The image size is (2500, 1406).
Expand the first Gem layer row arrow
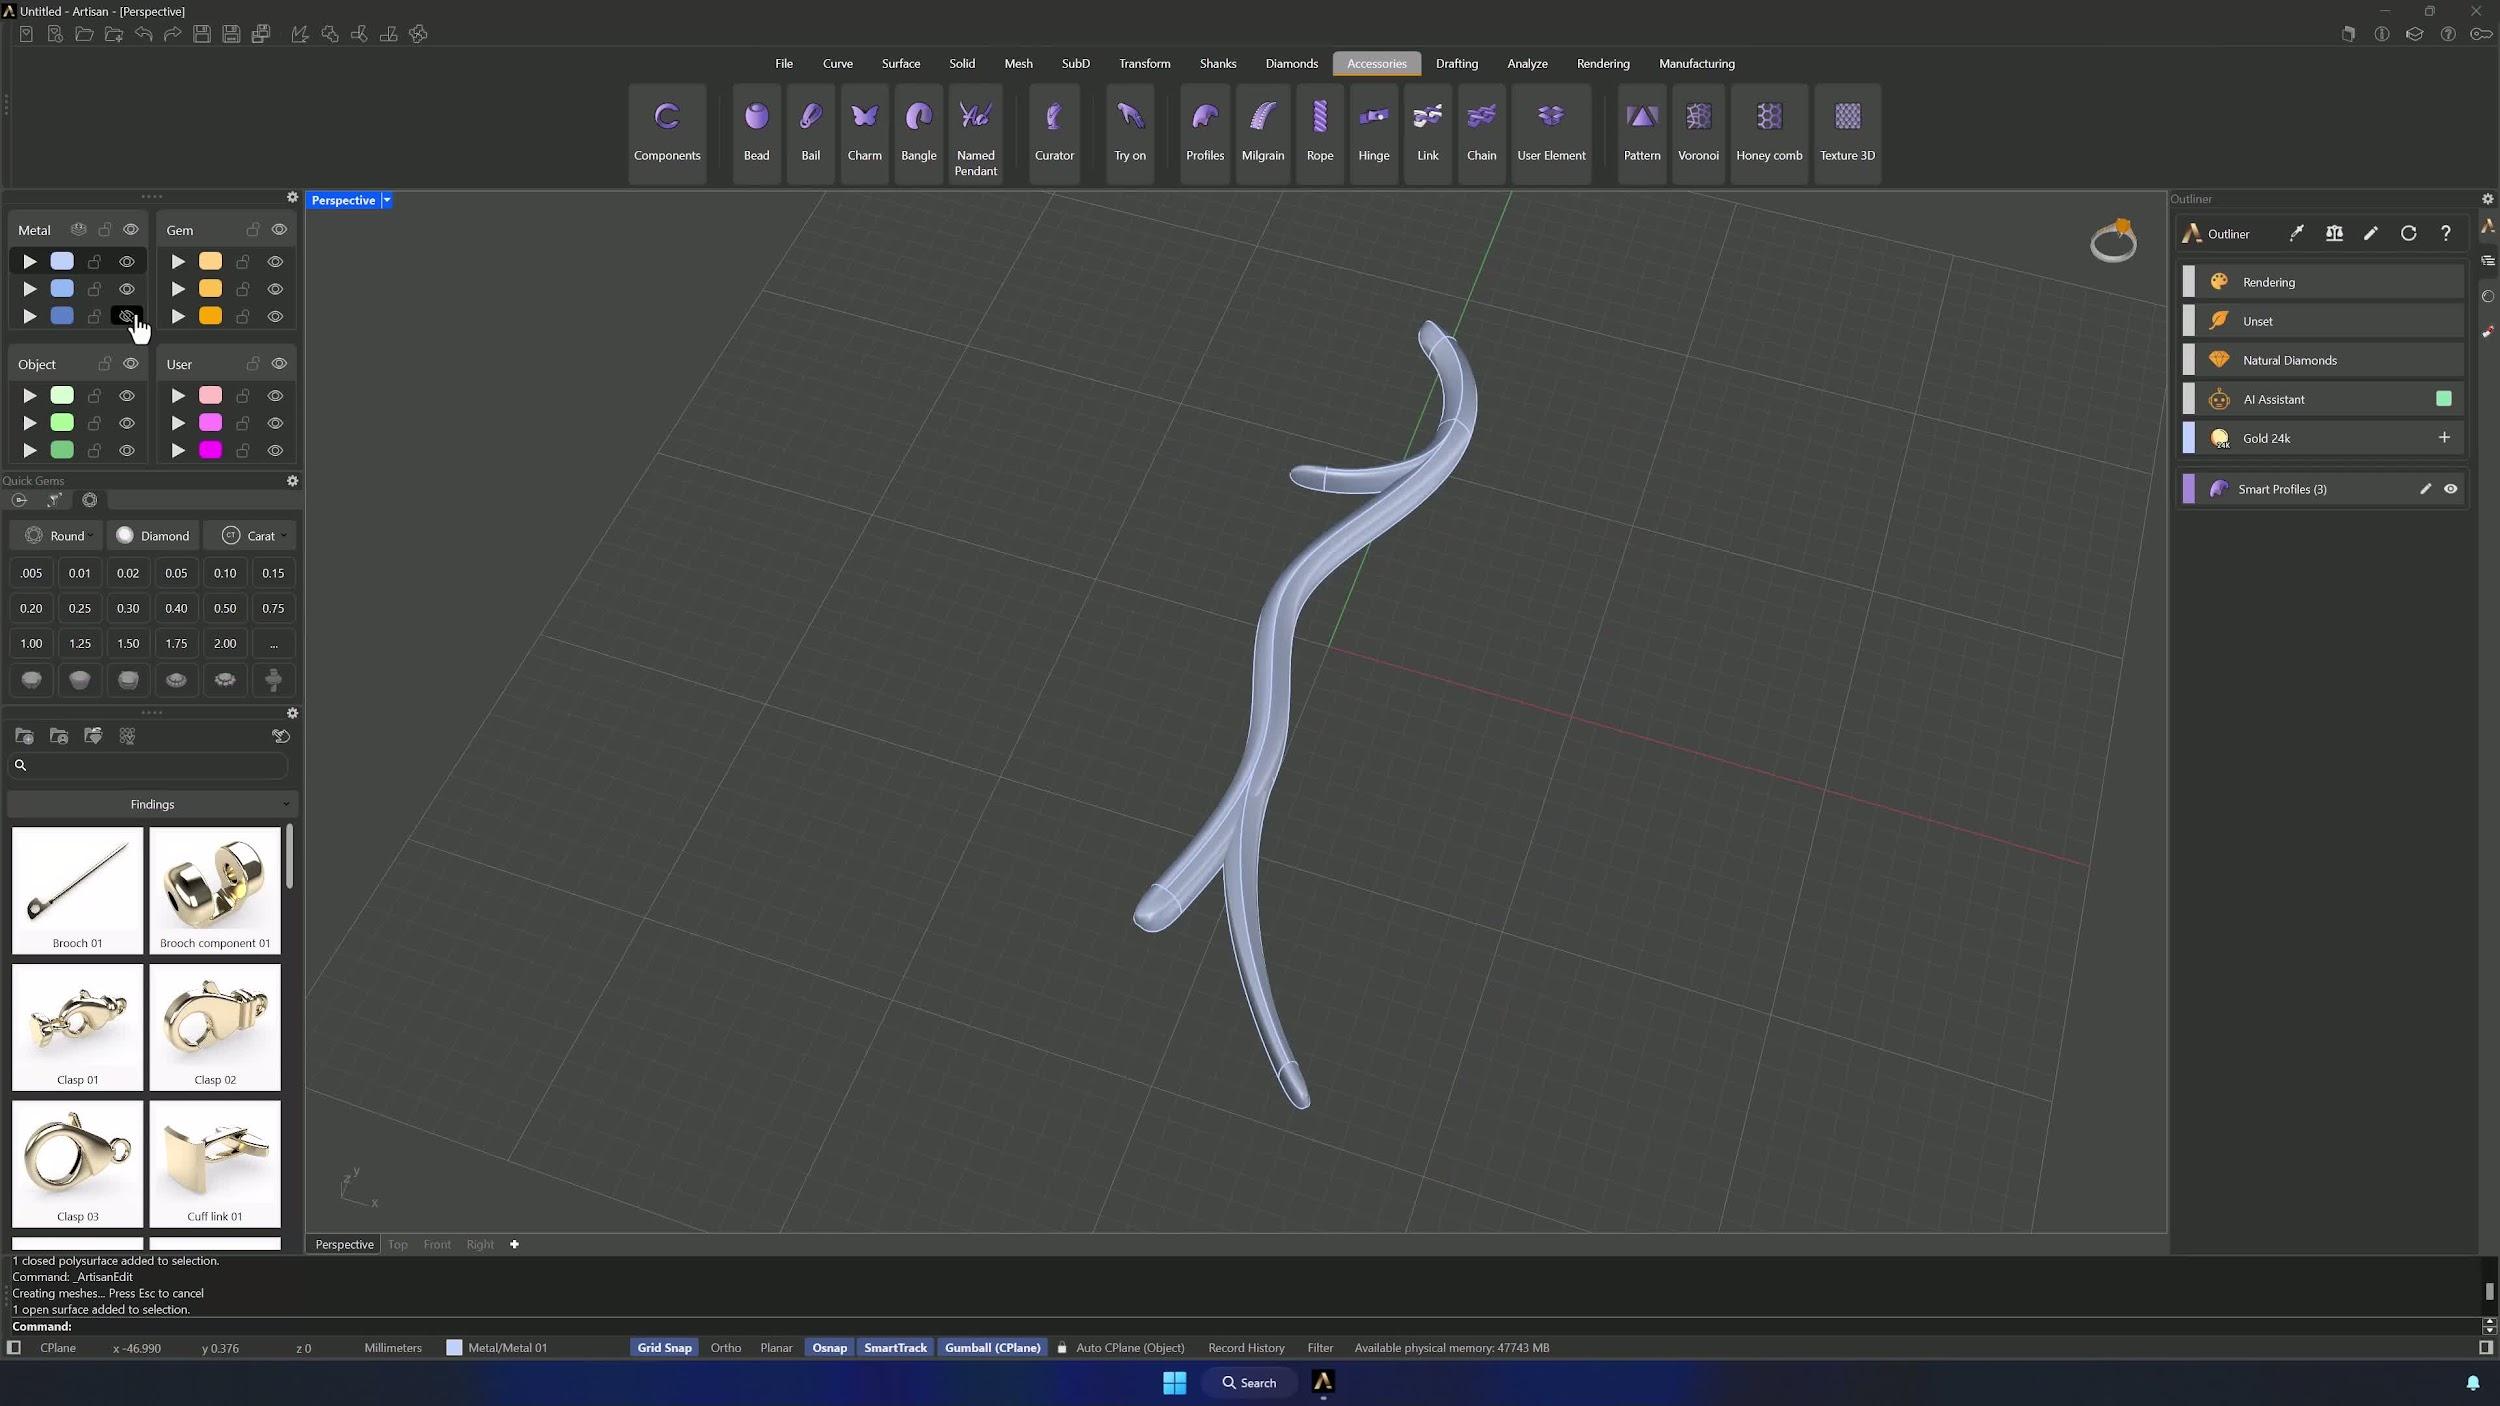[x=178, y=261]
